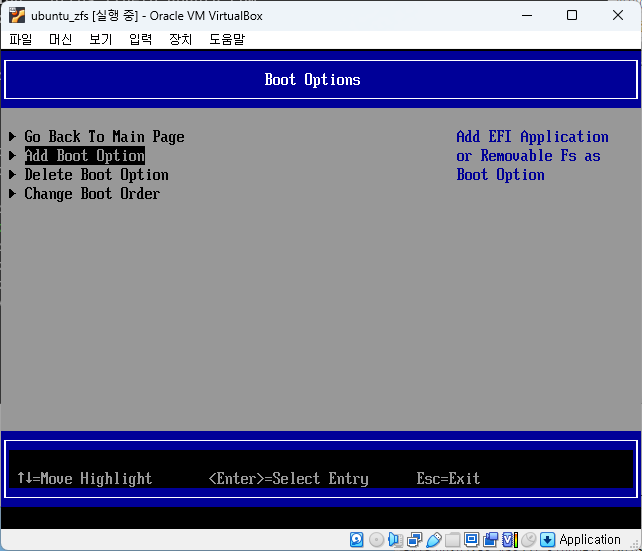Click the display settings status icon
The image size is (642, 551).
click(471, 540)
